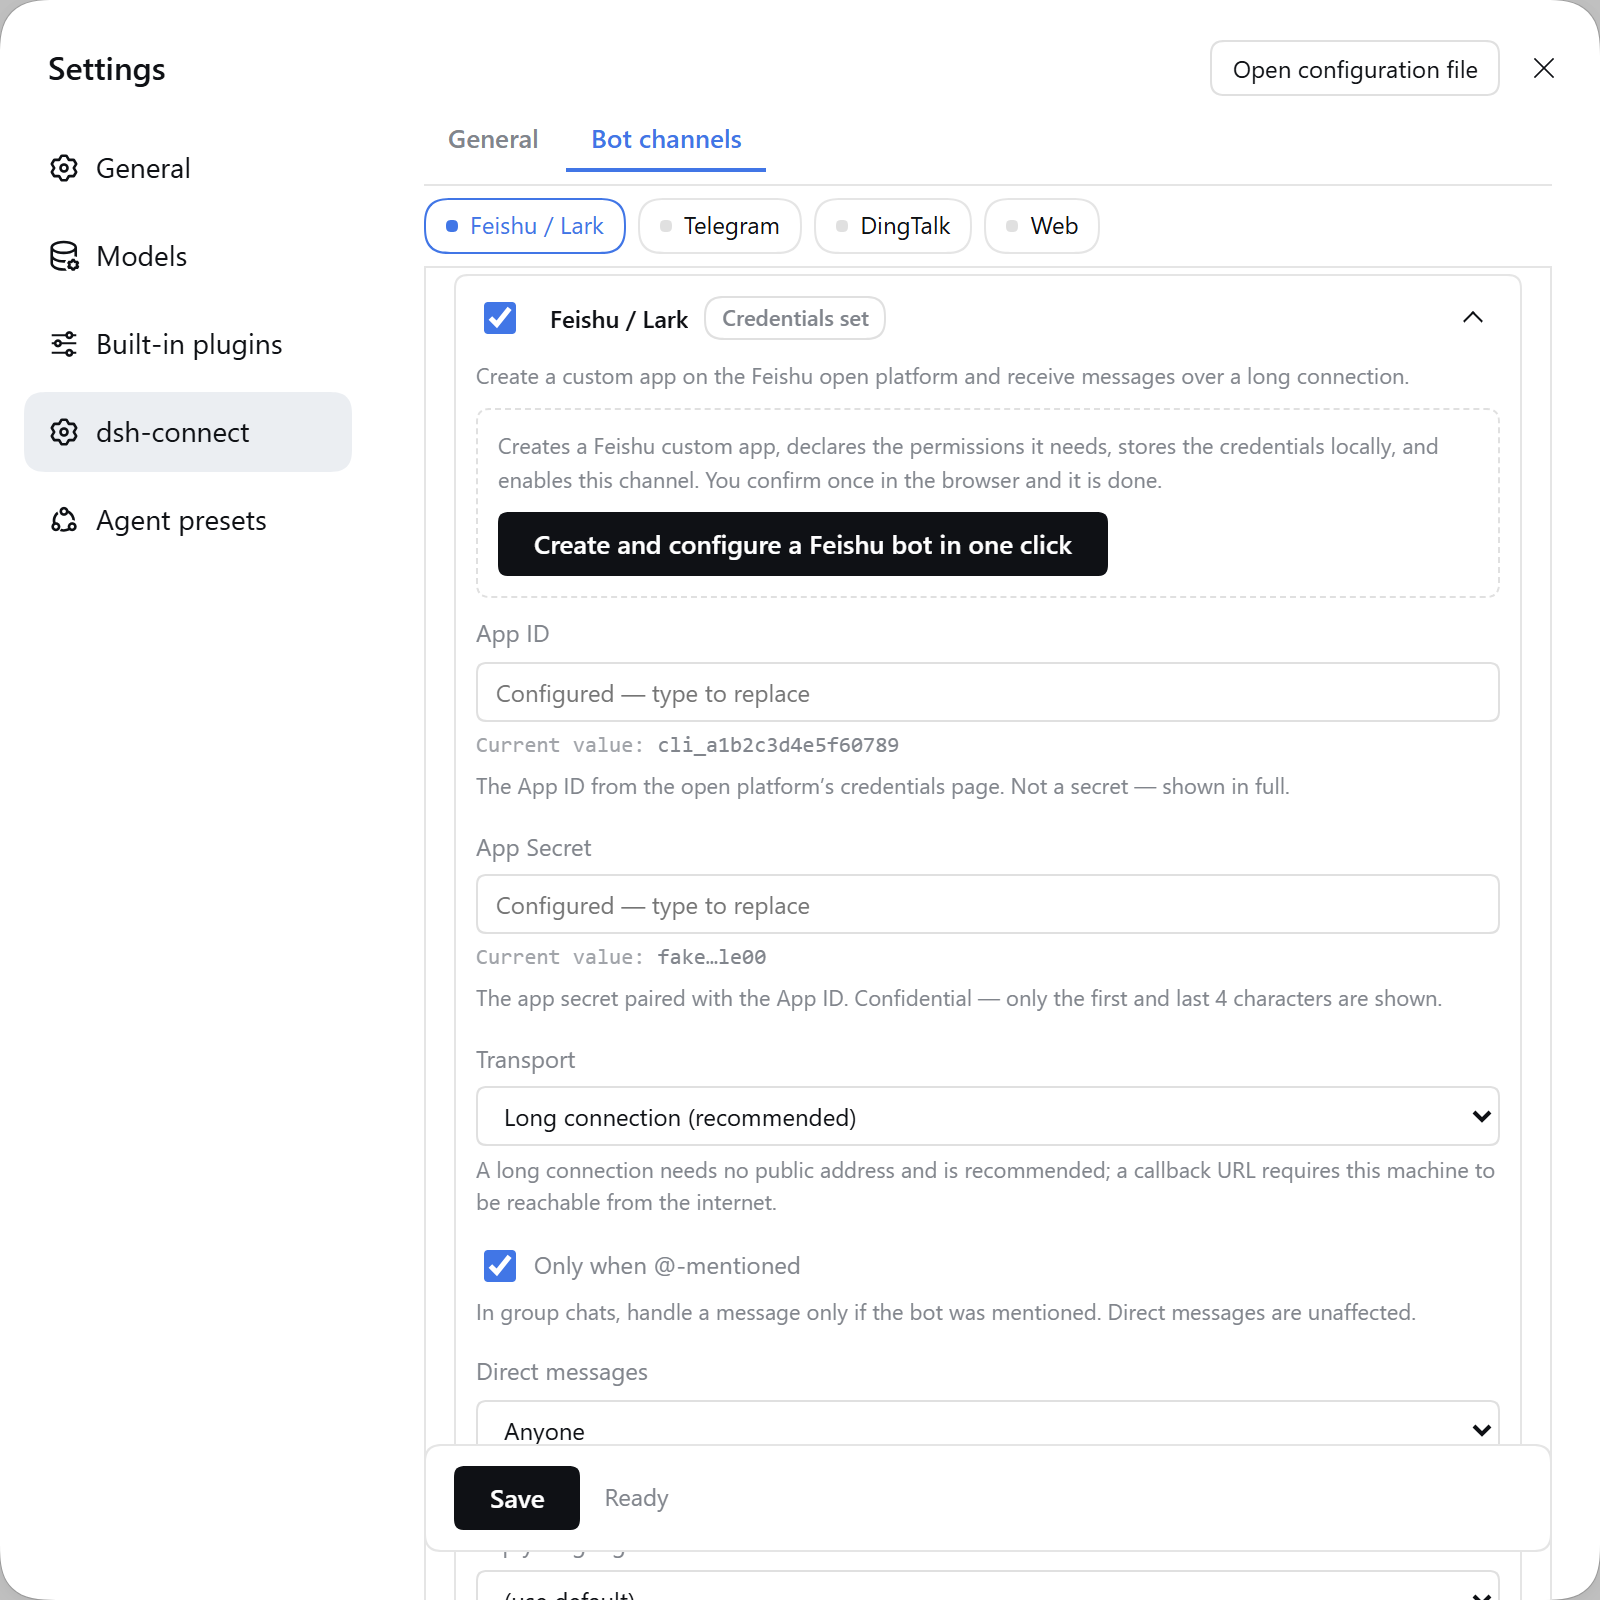
Task: Open the Built-in plugins section
Action: click(x=188, y=344)
